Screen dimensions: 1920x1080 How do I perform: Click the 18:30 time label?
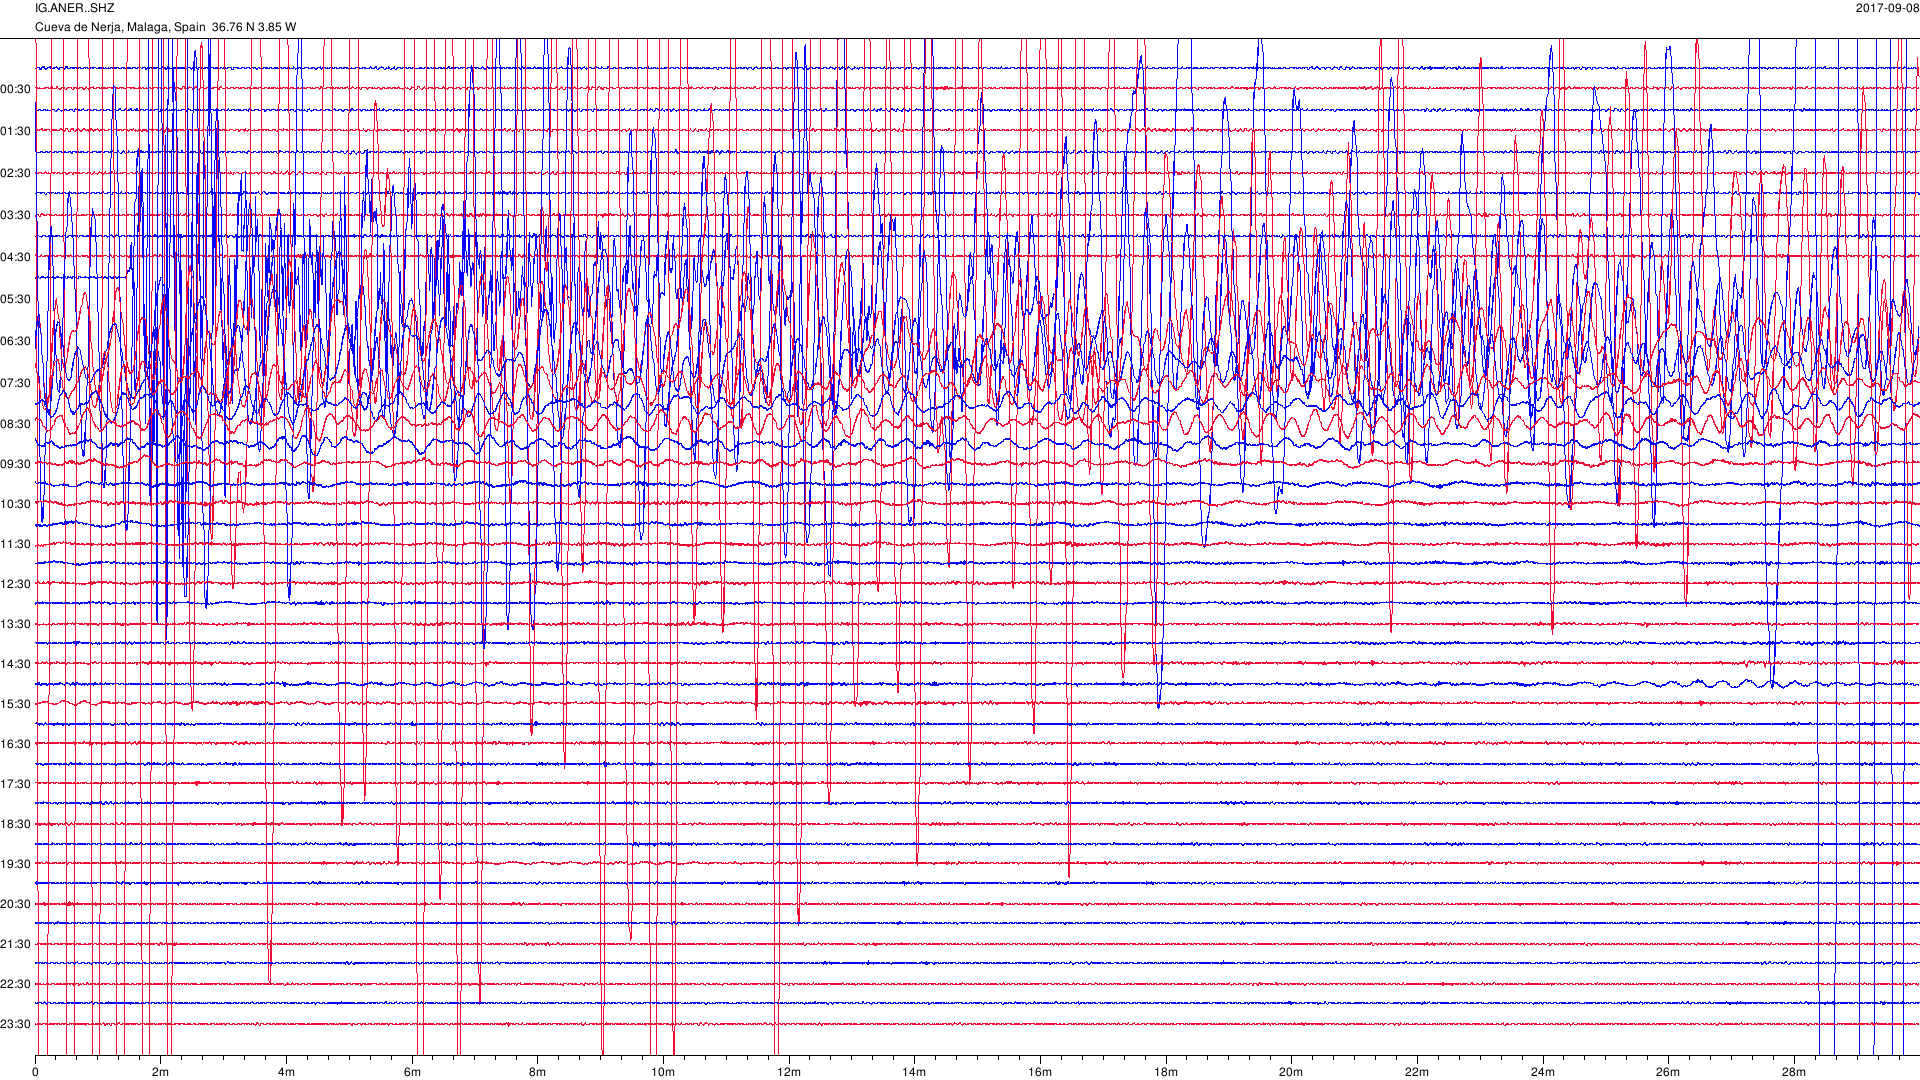click(16, 824)
